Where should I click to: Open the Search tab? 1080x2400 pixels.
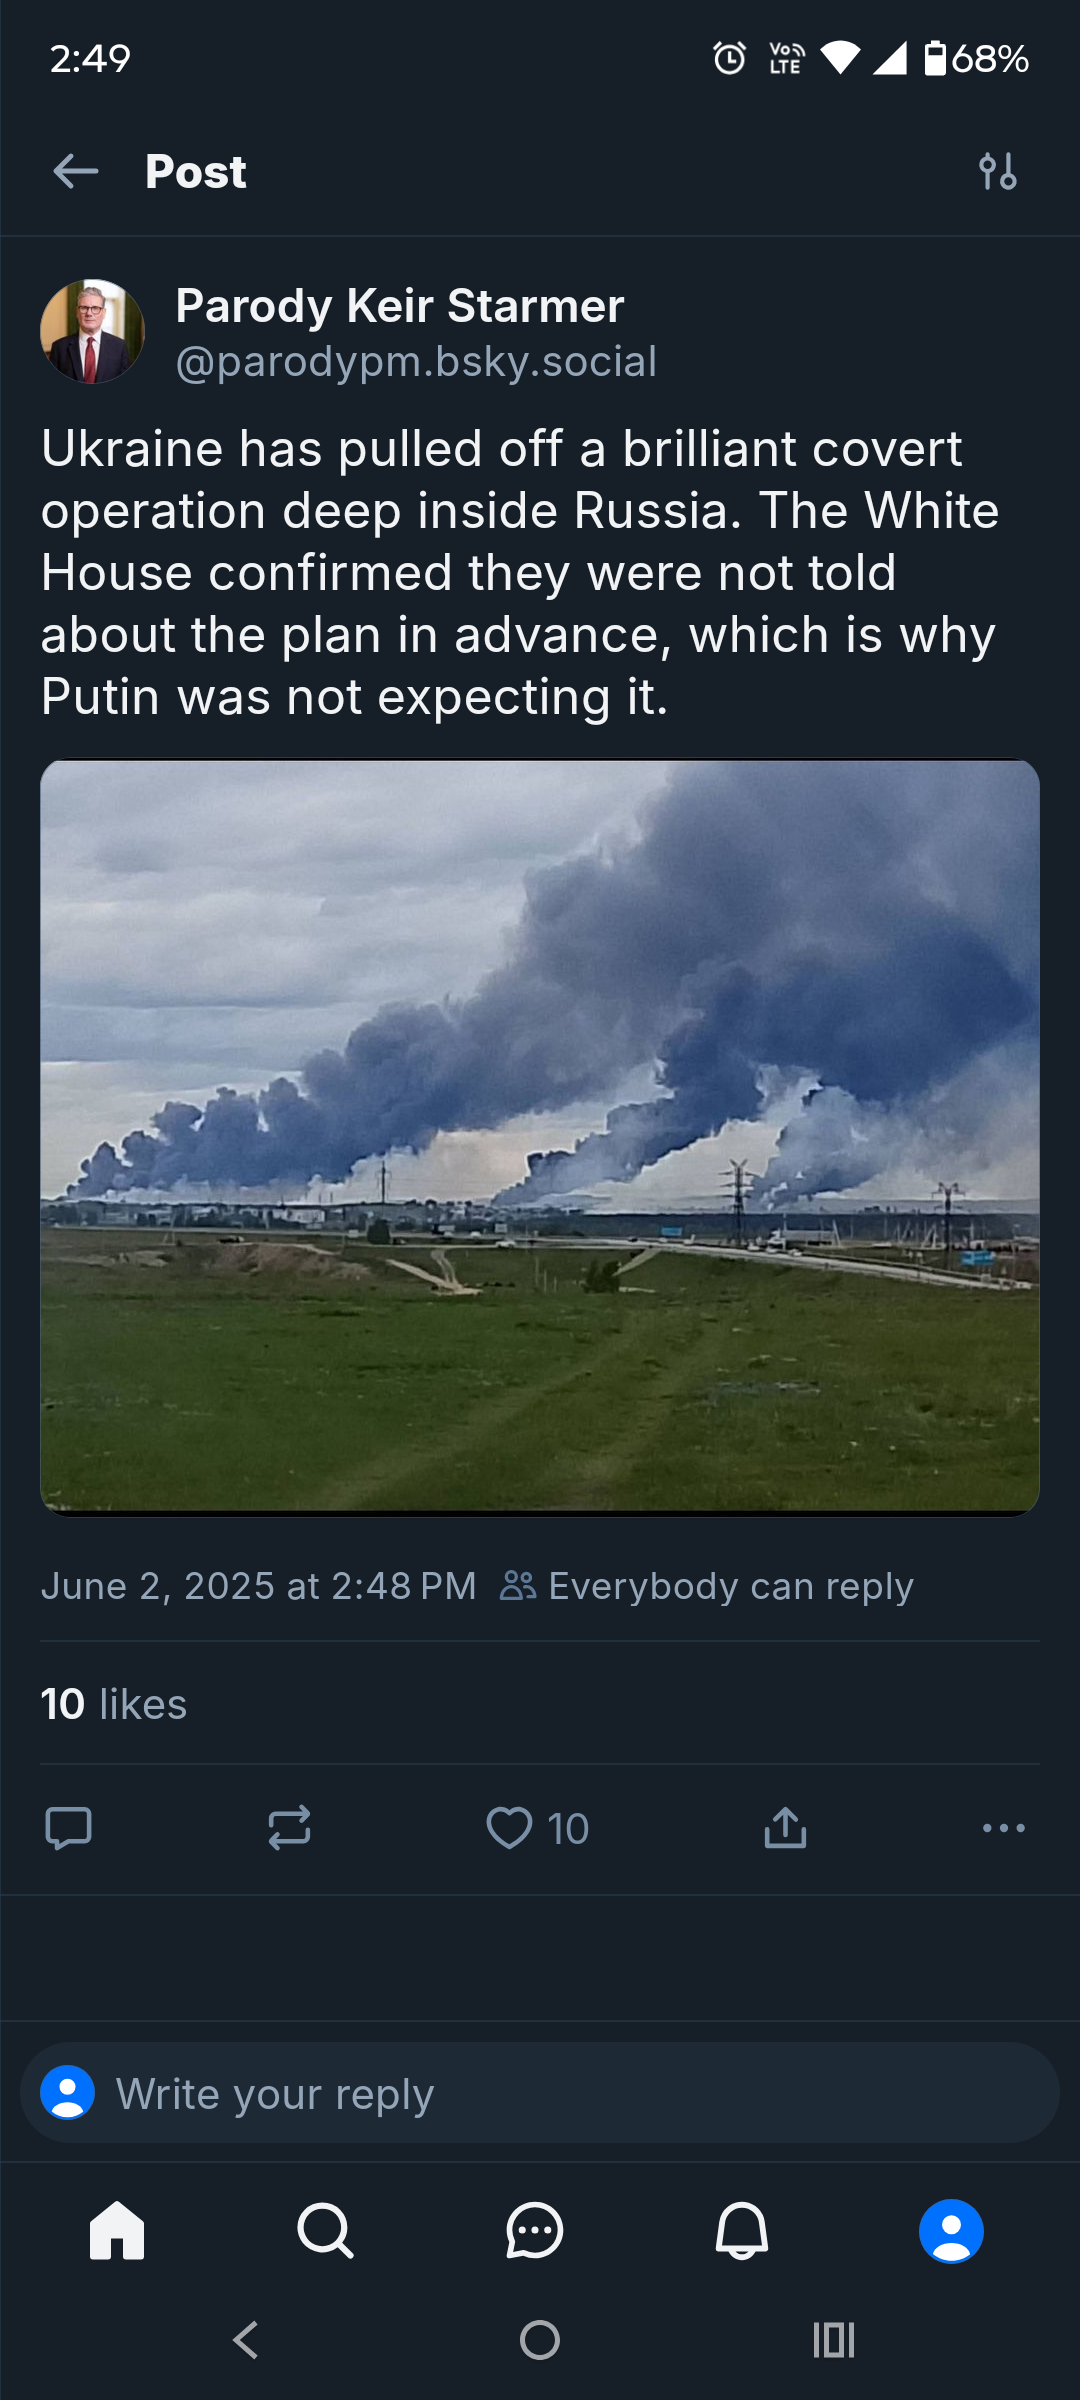325,2231
